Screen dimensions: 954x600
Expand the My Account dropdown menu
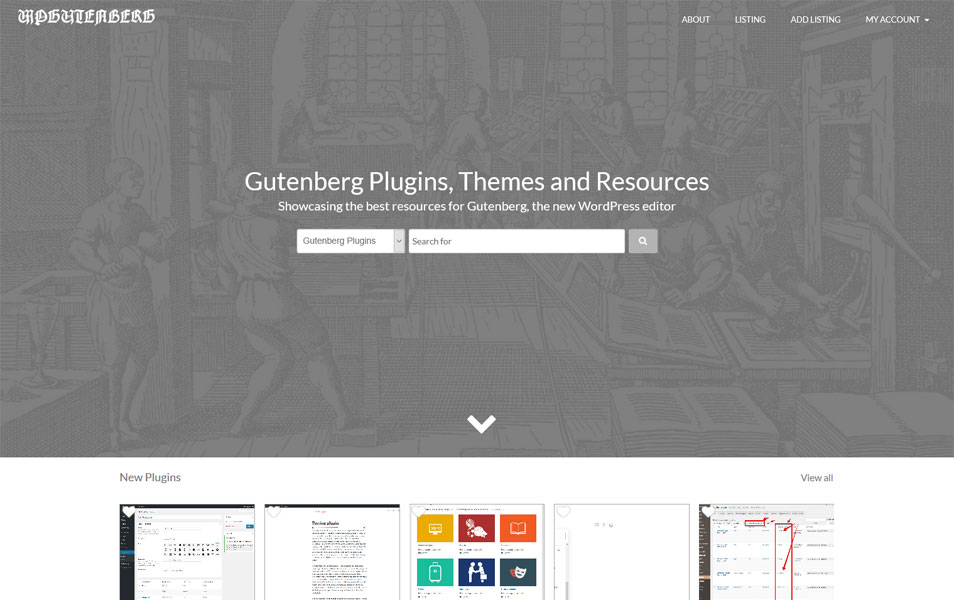pos(897,19)
